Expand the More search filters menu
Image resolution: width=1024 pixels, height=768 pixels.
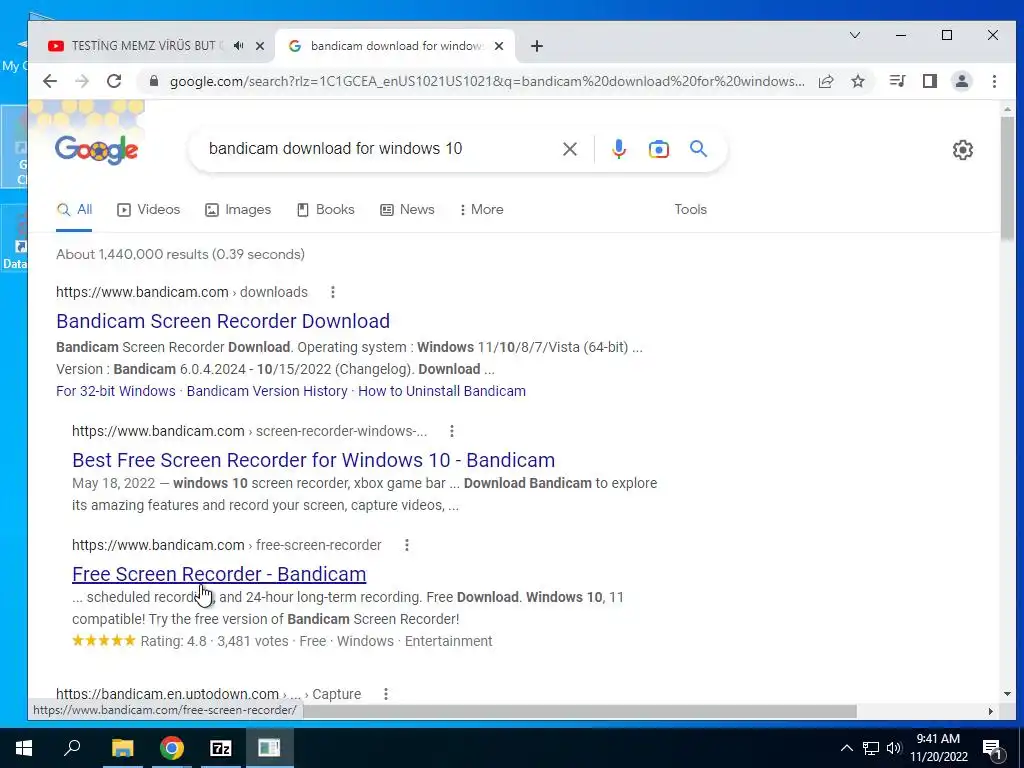(x=481, y=210)
